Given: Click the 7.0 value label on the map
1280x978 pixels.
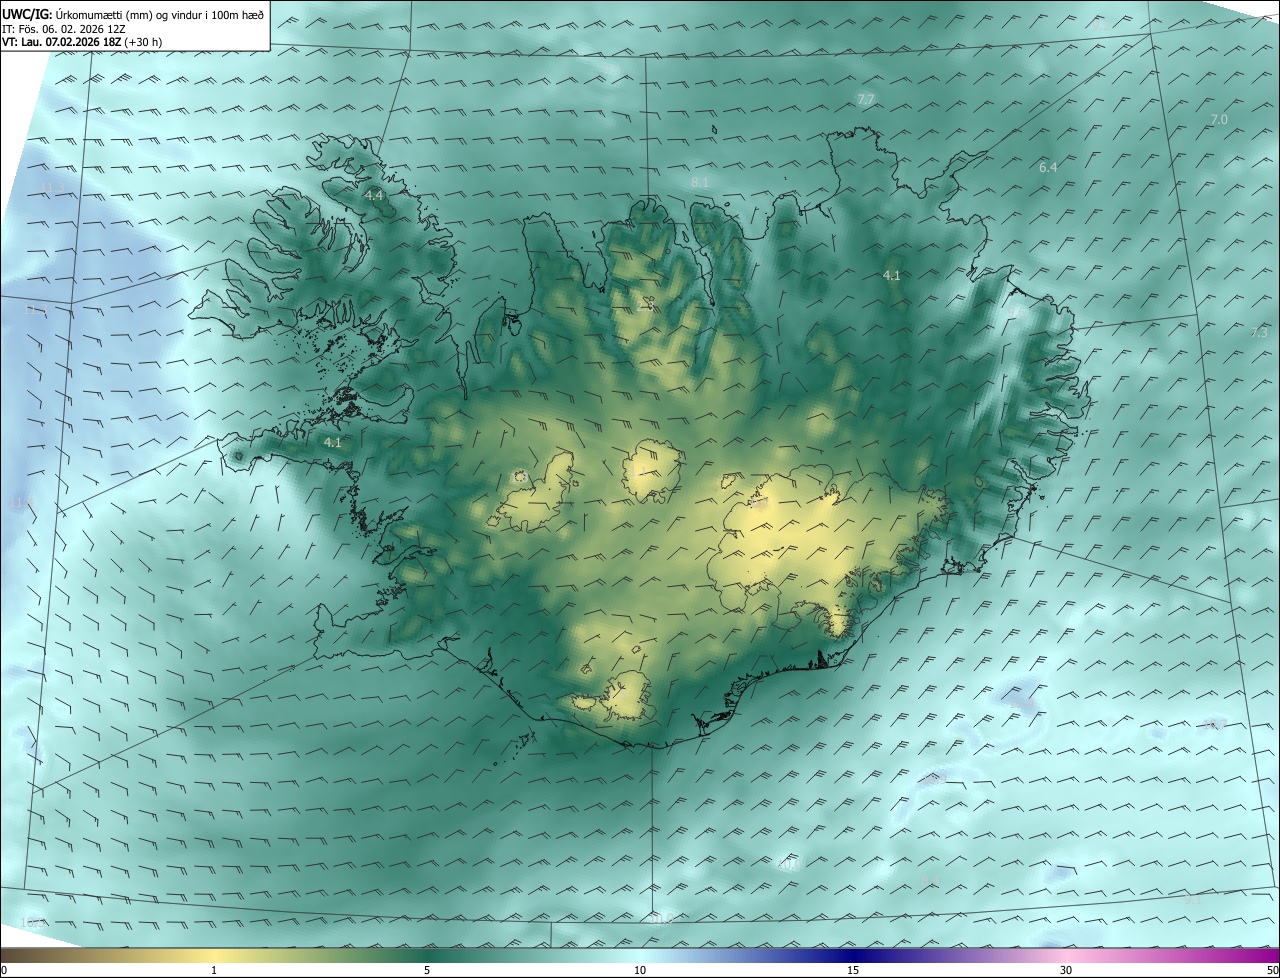Looking at the screenshot, I should (1219, 119).
